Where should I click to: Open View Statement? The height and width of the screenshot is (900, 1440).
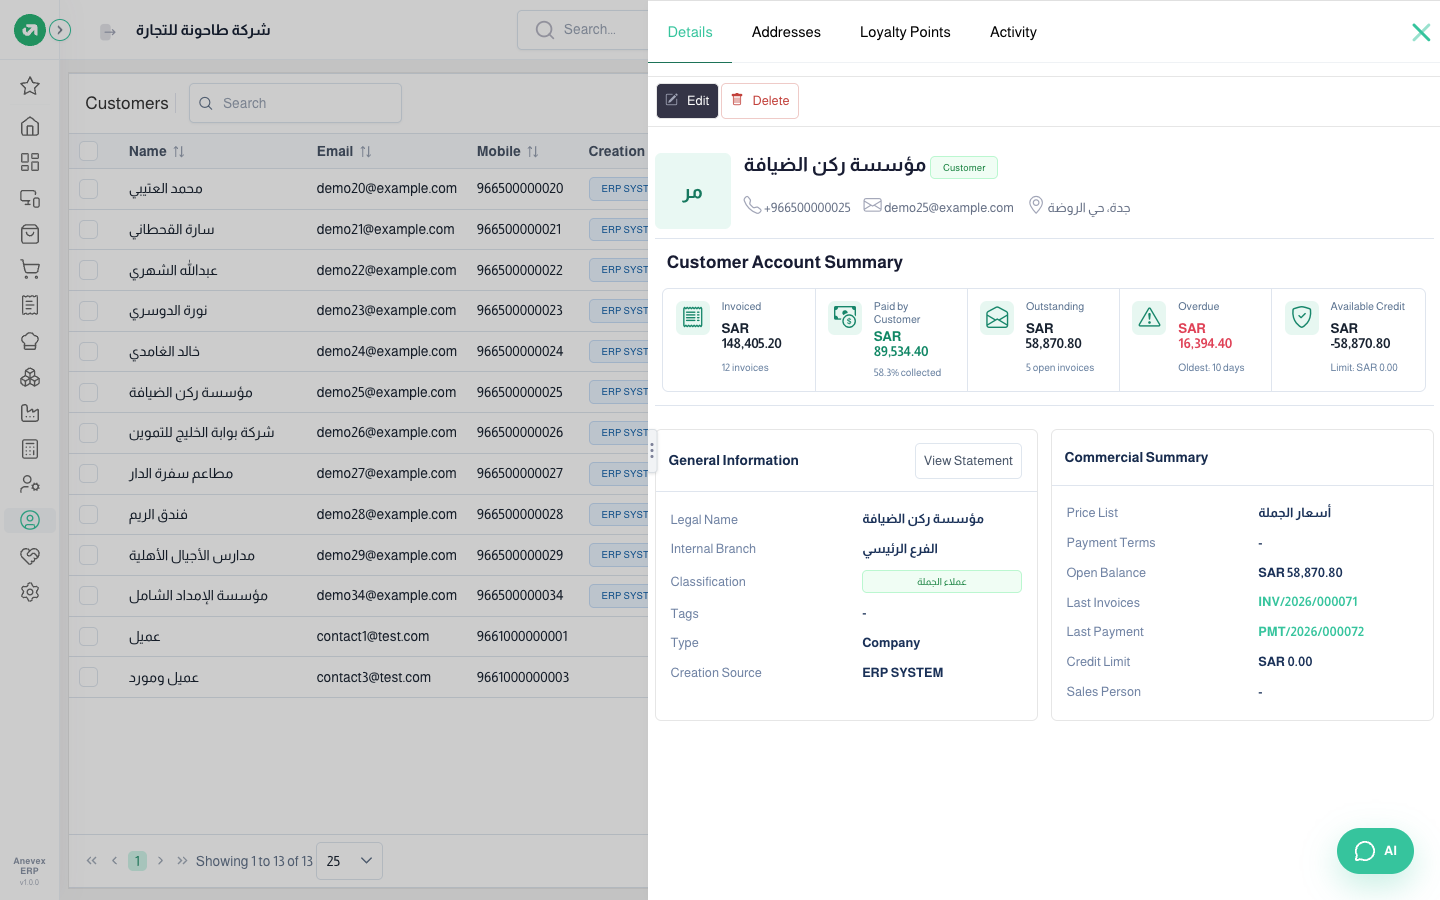[968, 461]
